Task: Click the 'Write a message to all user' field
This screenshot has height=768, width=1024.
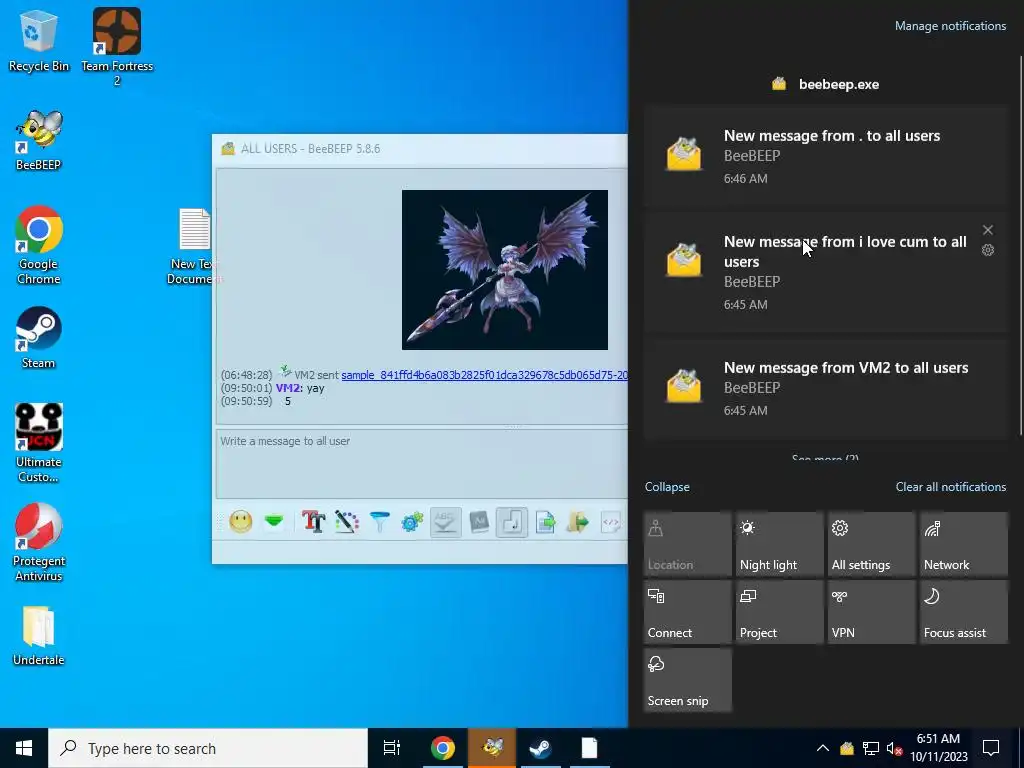Action: pyautogui.click(x=422, y=463)
